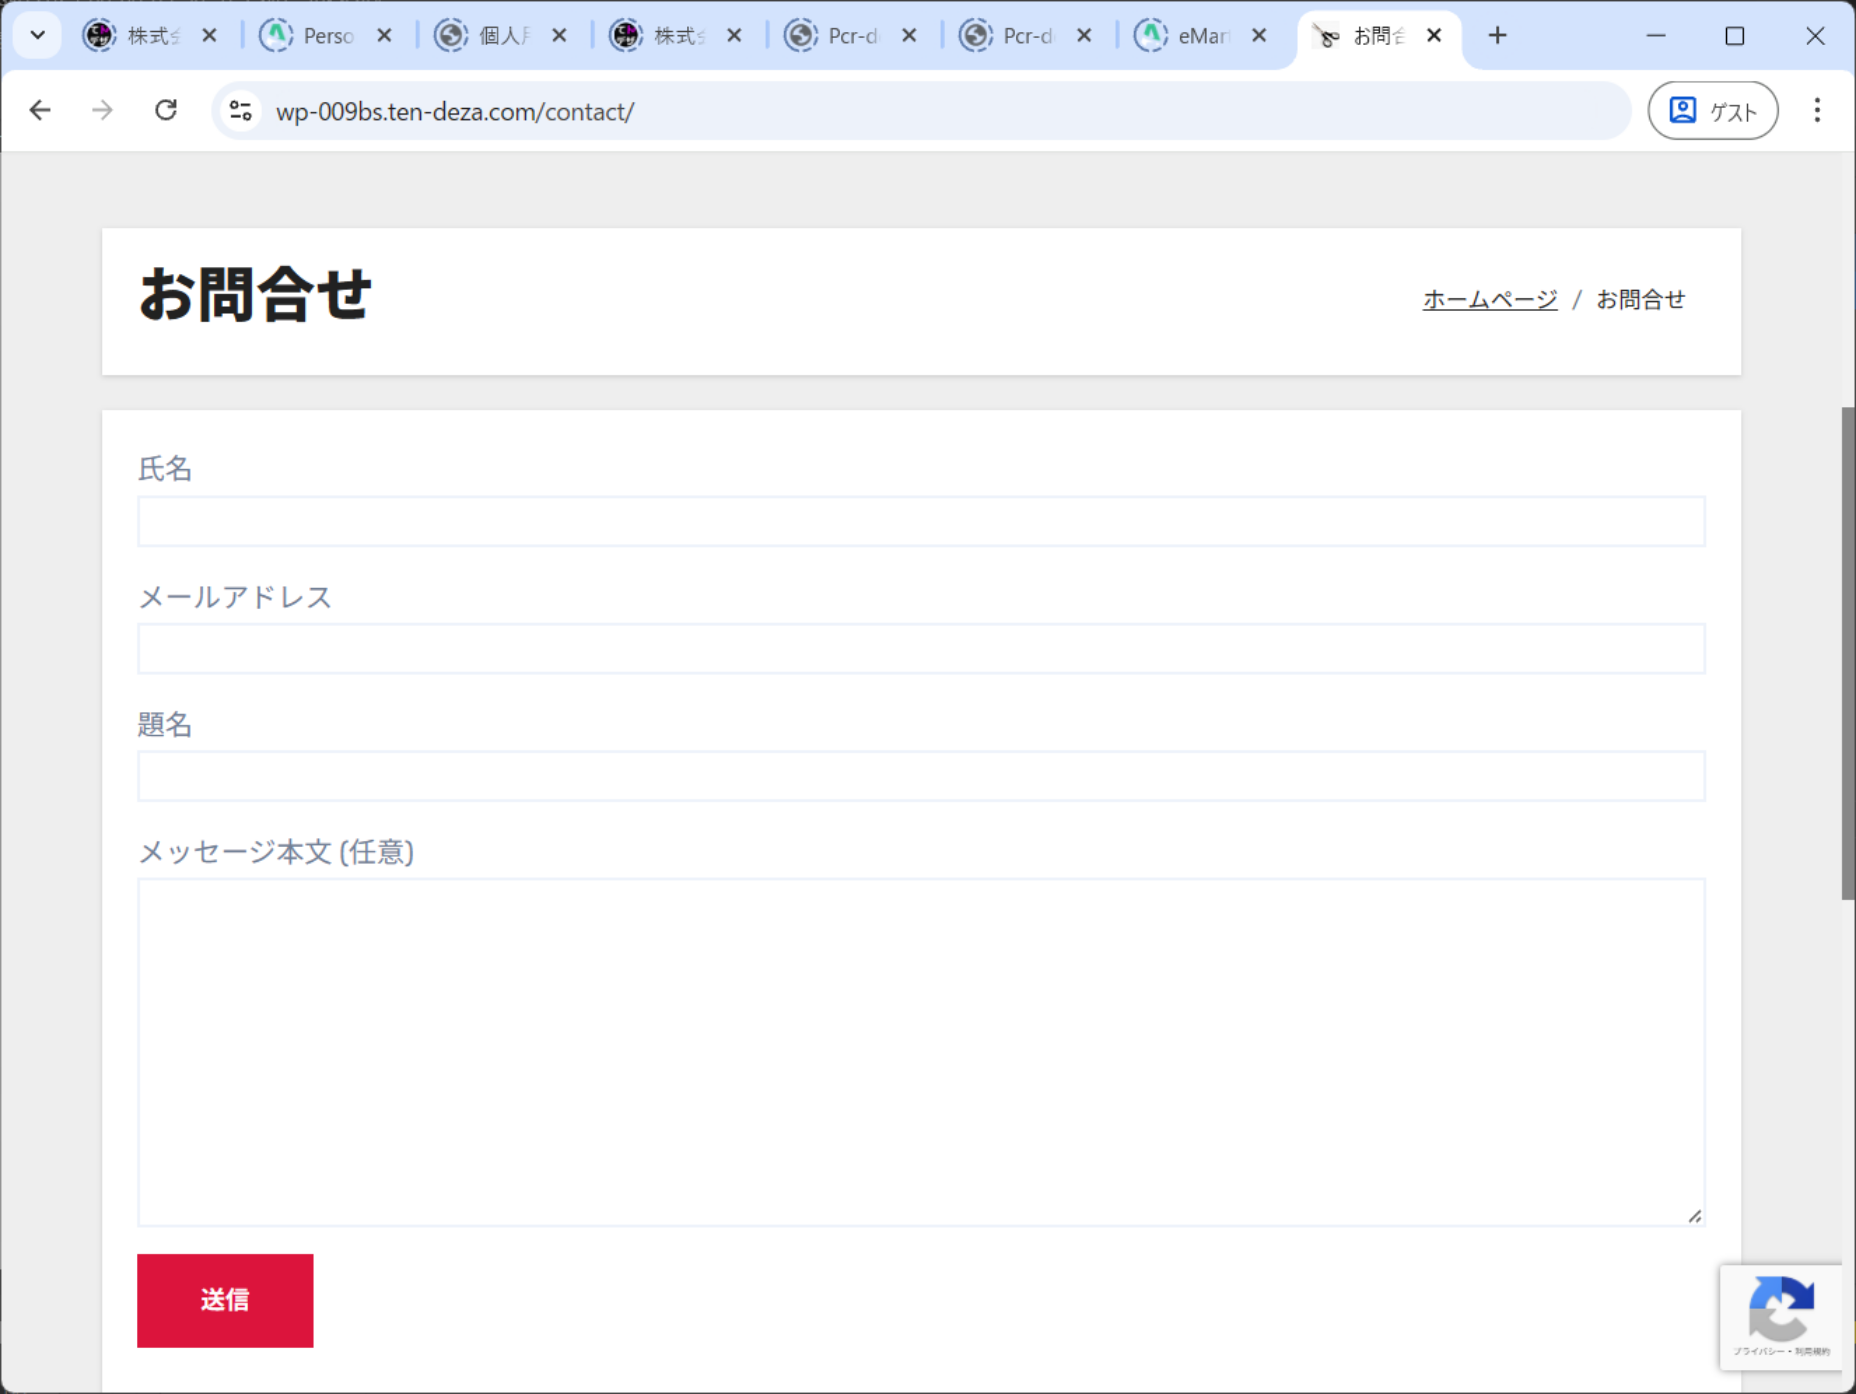Viewport: 1856px width, 1394px height.
Task: Reload the contact page
Action: tap(166, 110)
